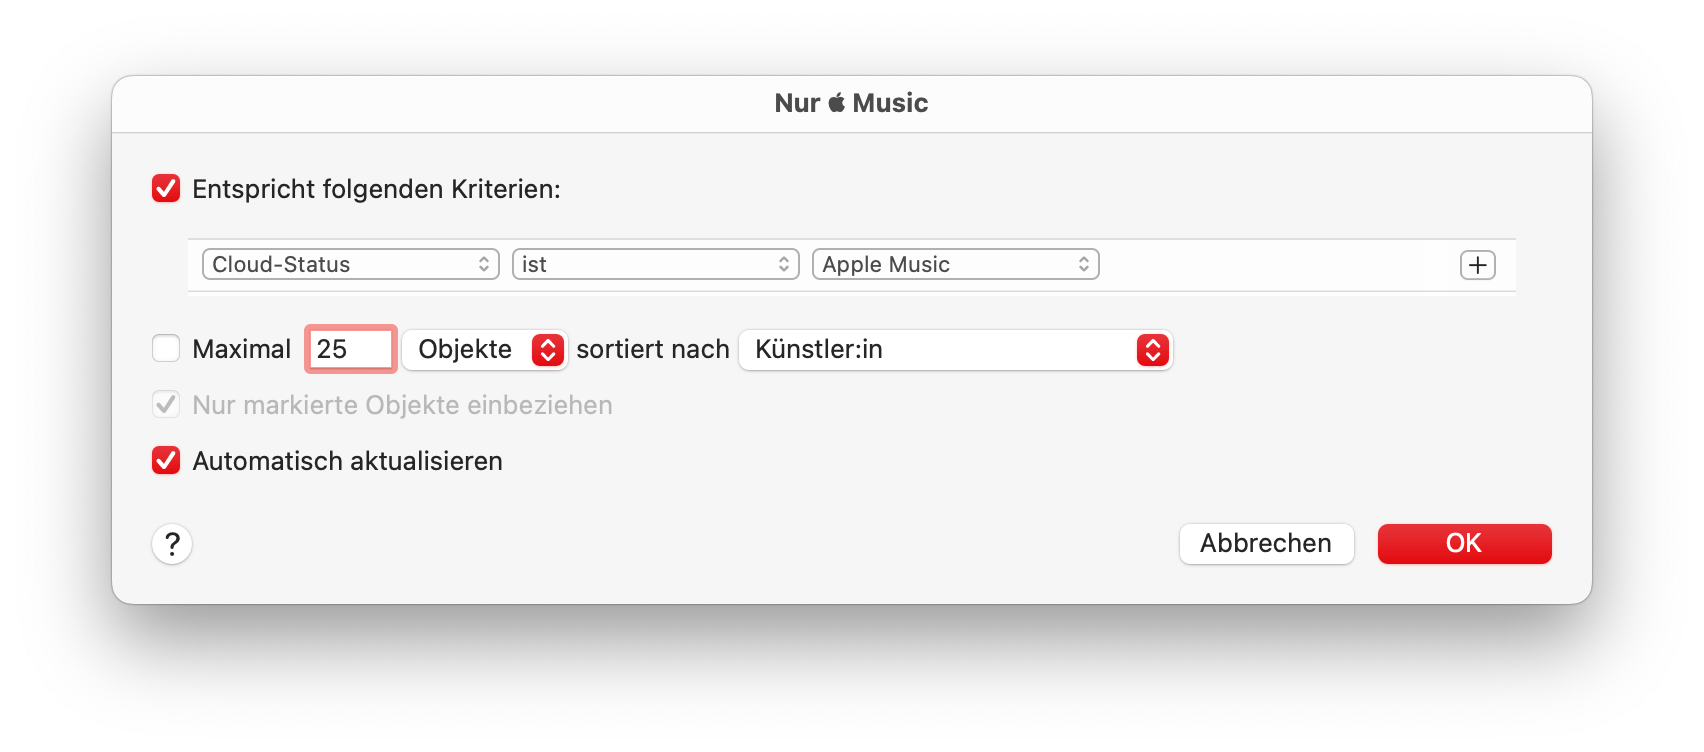This screenshot has height=752, width=1704.
Task: Enable the Maximal limit checkbox
Action: click(x=166, y=349)
